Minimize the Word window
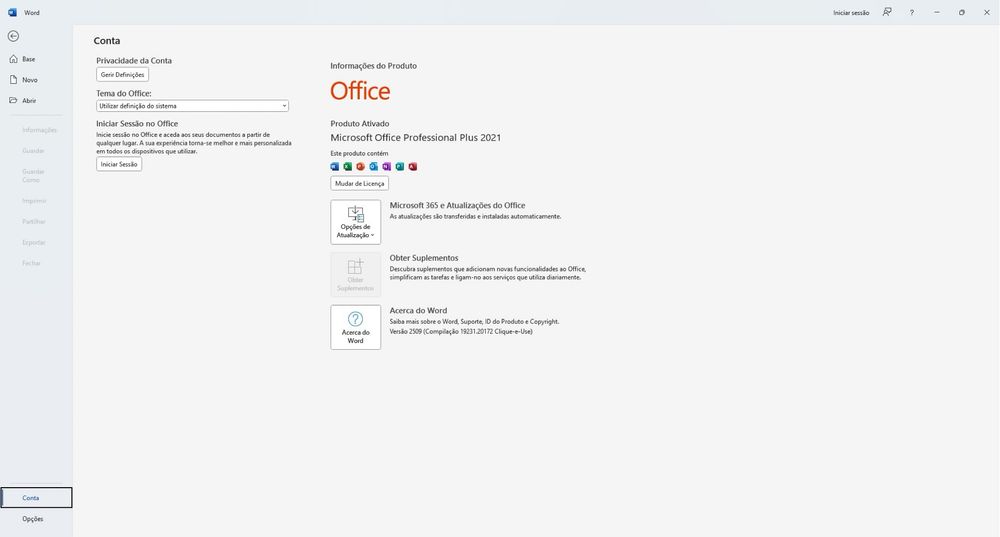Viewport: 1000px width, 537px height. [937, 12]
